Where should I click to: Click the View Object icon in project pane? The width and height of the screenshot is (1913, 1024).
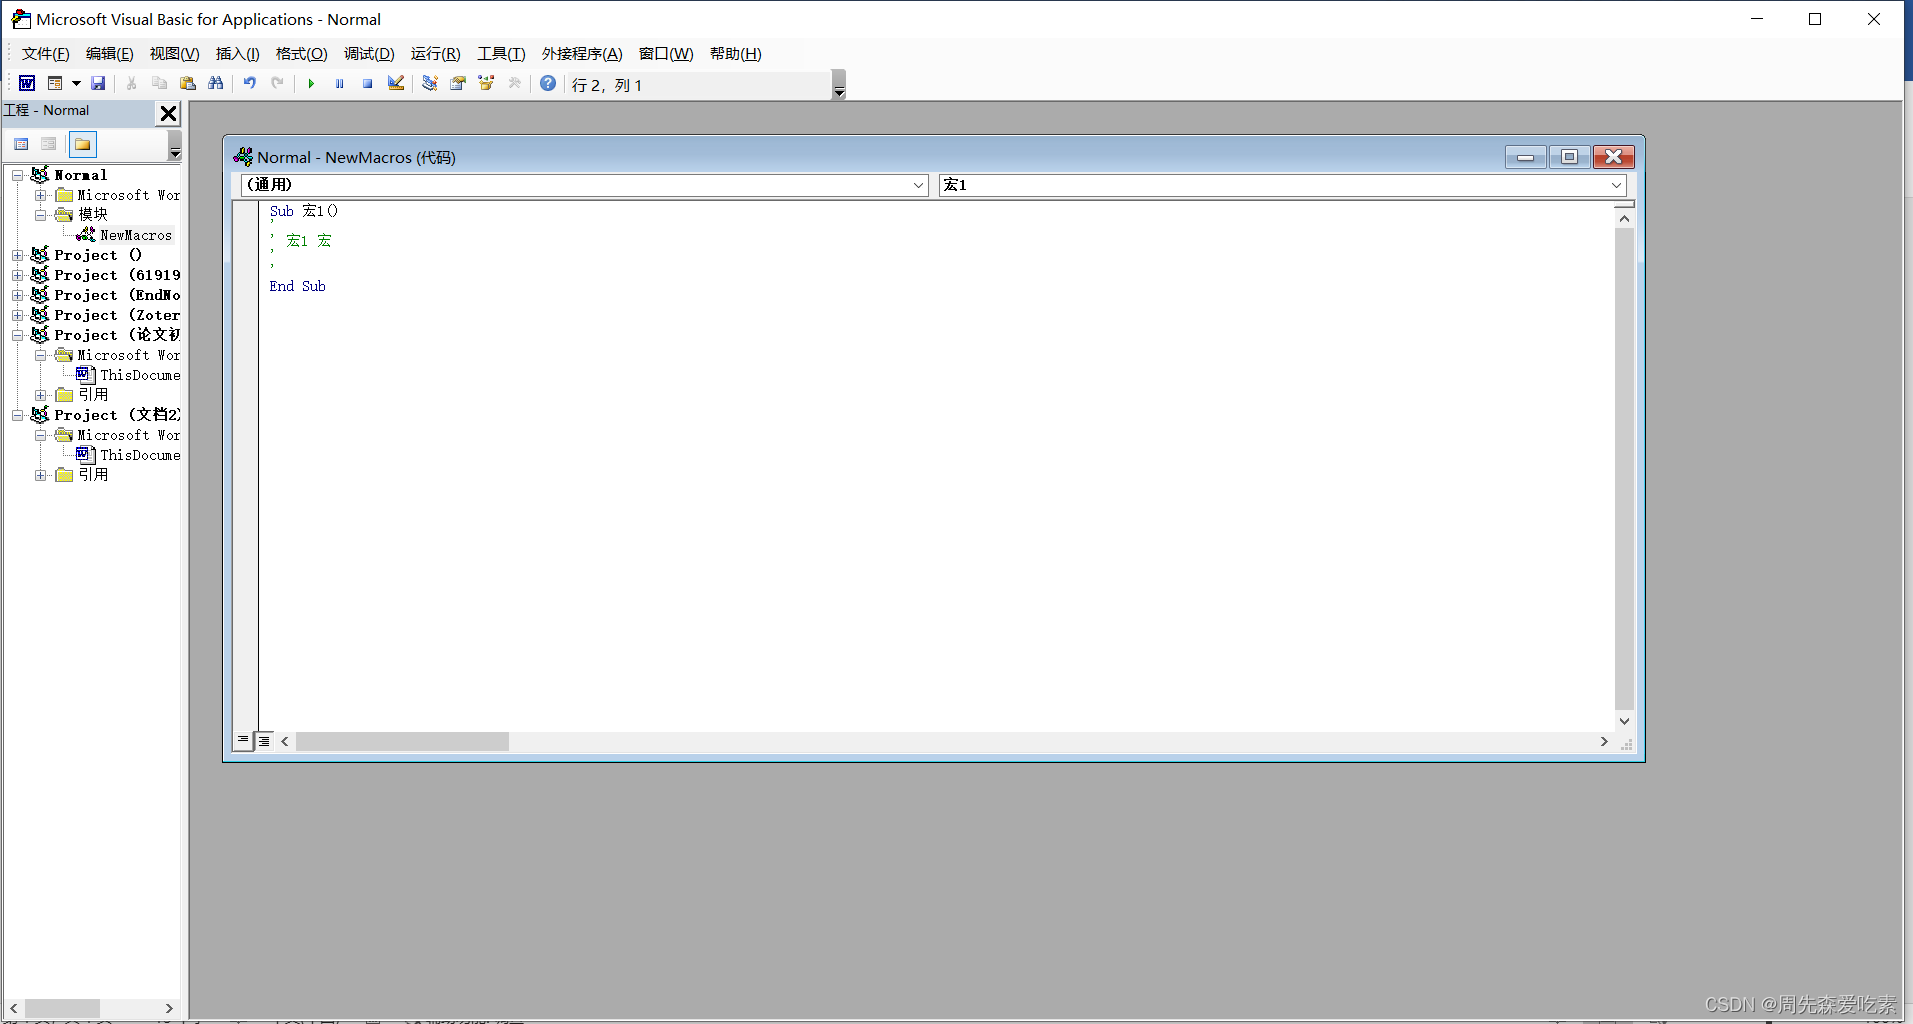pos(48,144)
